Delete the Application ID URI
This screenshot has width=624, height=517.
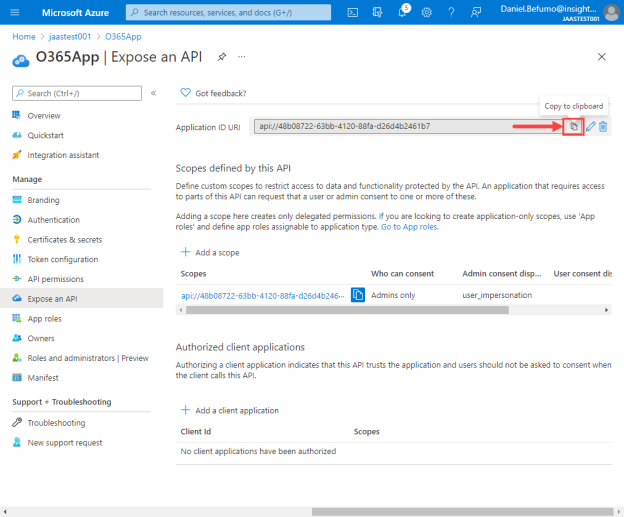603,127
